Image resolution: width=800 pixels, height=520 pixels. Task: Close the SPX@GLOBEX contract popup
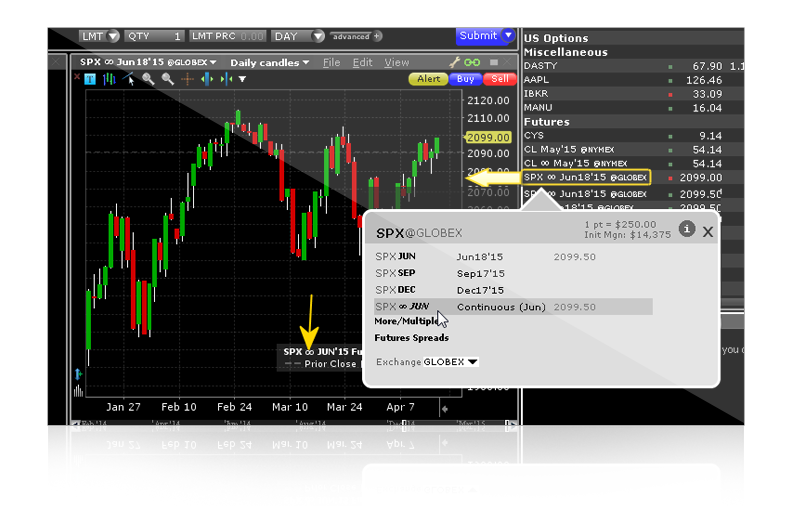708,232
